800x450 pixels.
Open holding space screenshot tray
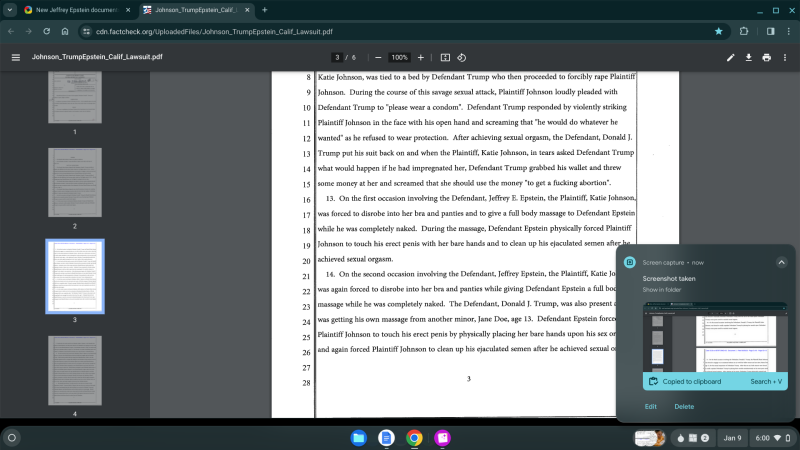coord(649,438)
